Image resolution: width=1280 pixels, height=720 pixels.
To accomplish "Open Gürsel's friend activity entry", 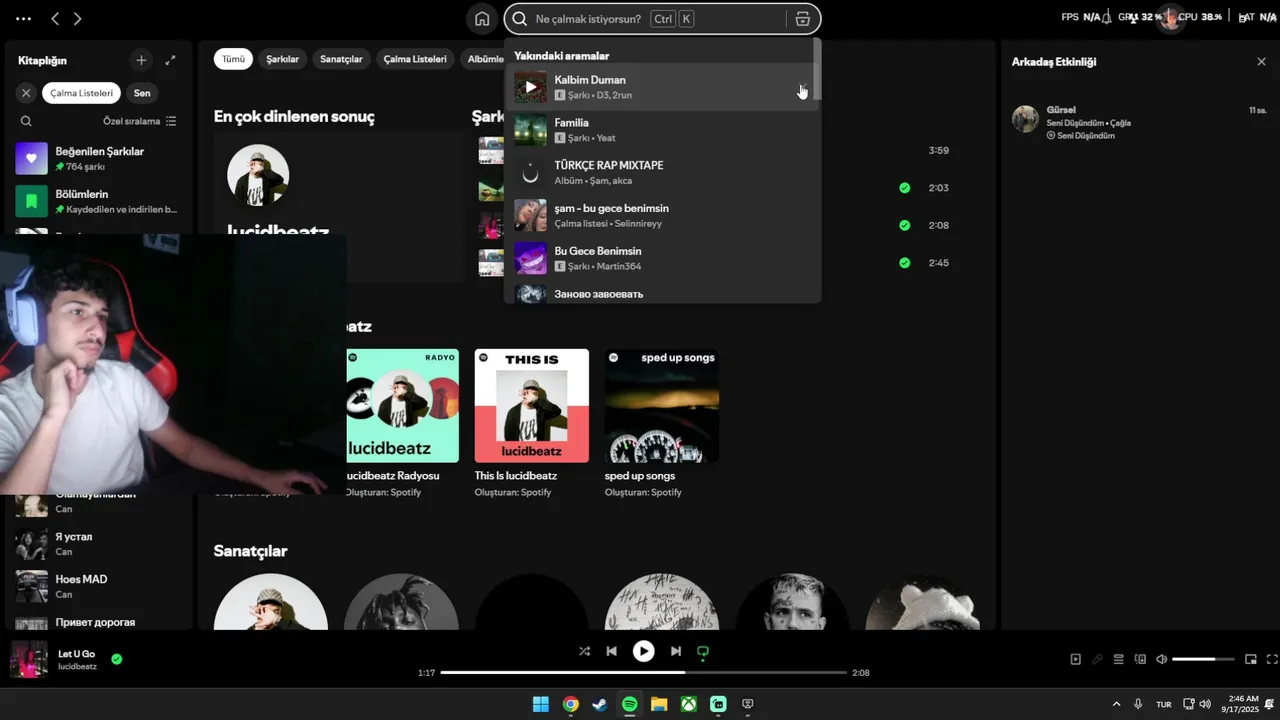I will [x=1139, y=121].
